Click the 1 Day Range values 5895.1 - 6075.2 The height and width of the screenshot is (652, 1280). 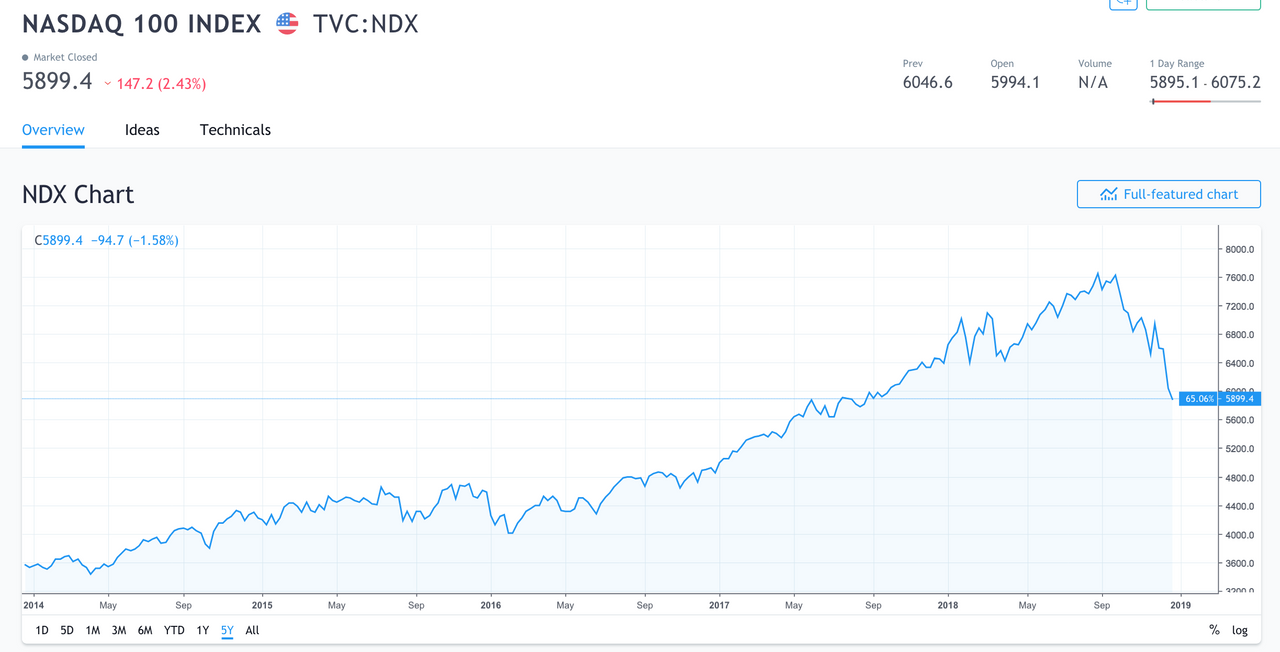pos(1205,82)
